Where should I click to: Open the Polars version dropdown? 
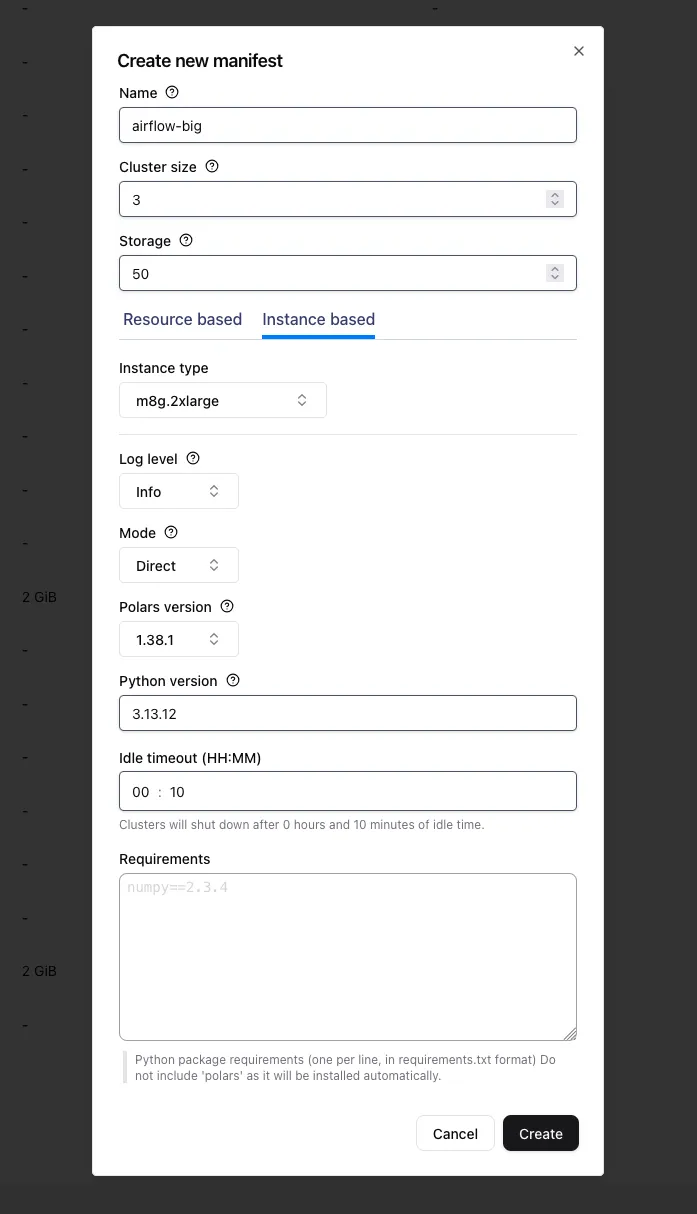click(178, 640)
